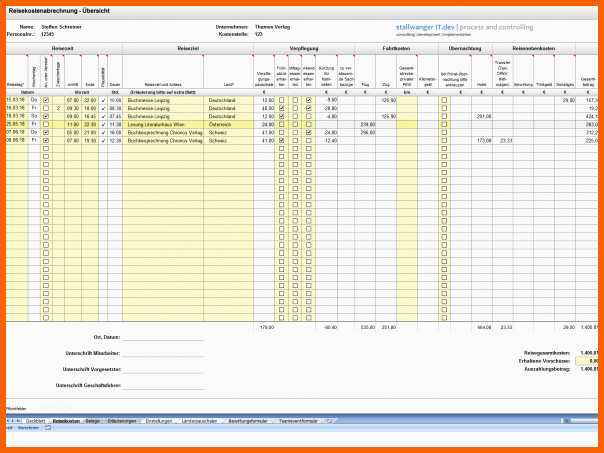Open the Belege sheet tab
The height and width of the screenshot is (453, 604).
92,421
